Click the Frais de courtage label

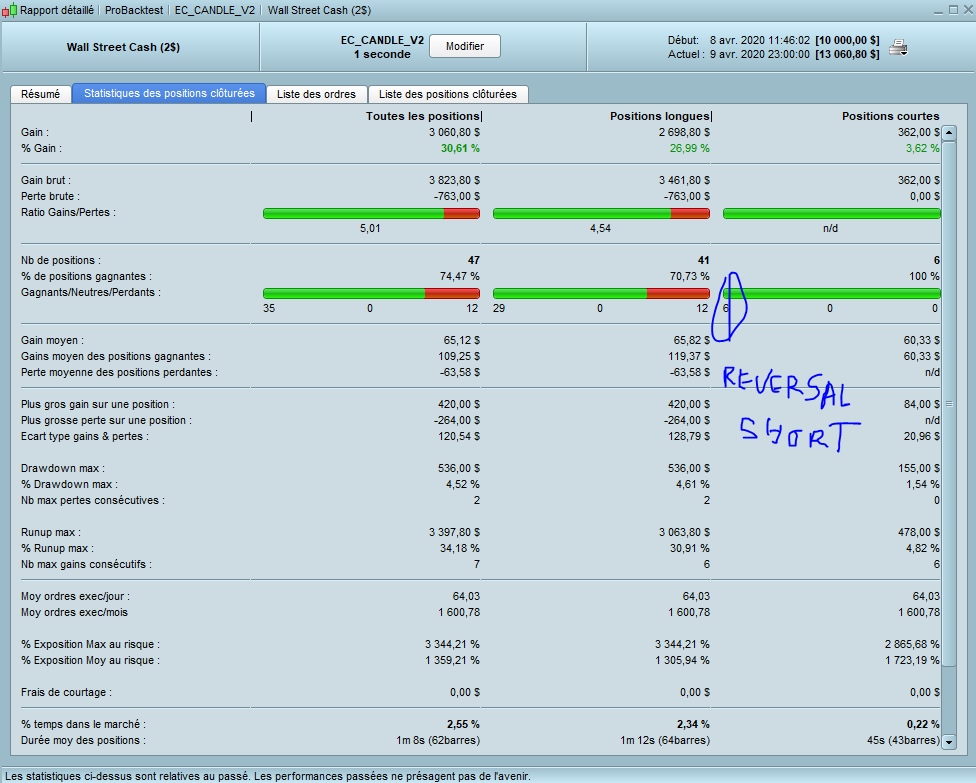pyautogui.click(x=67, y=693)
